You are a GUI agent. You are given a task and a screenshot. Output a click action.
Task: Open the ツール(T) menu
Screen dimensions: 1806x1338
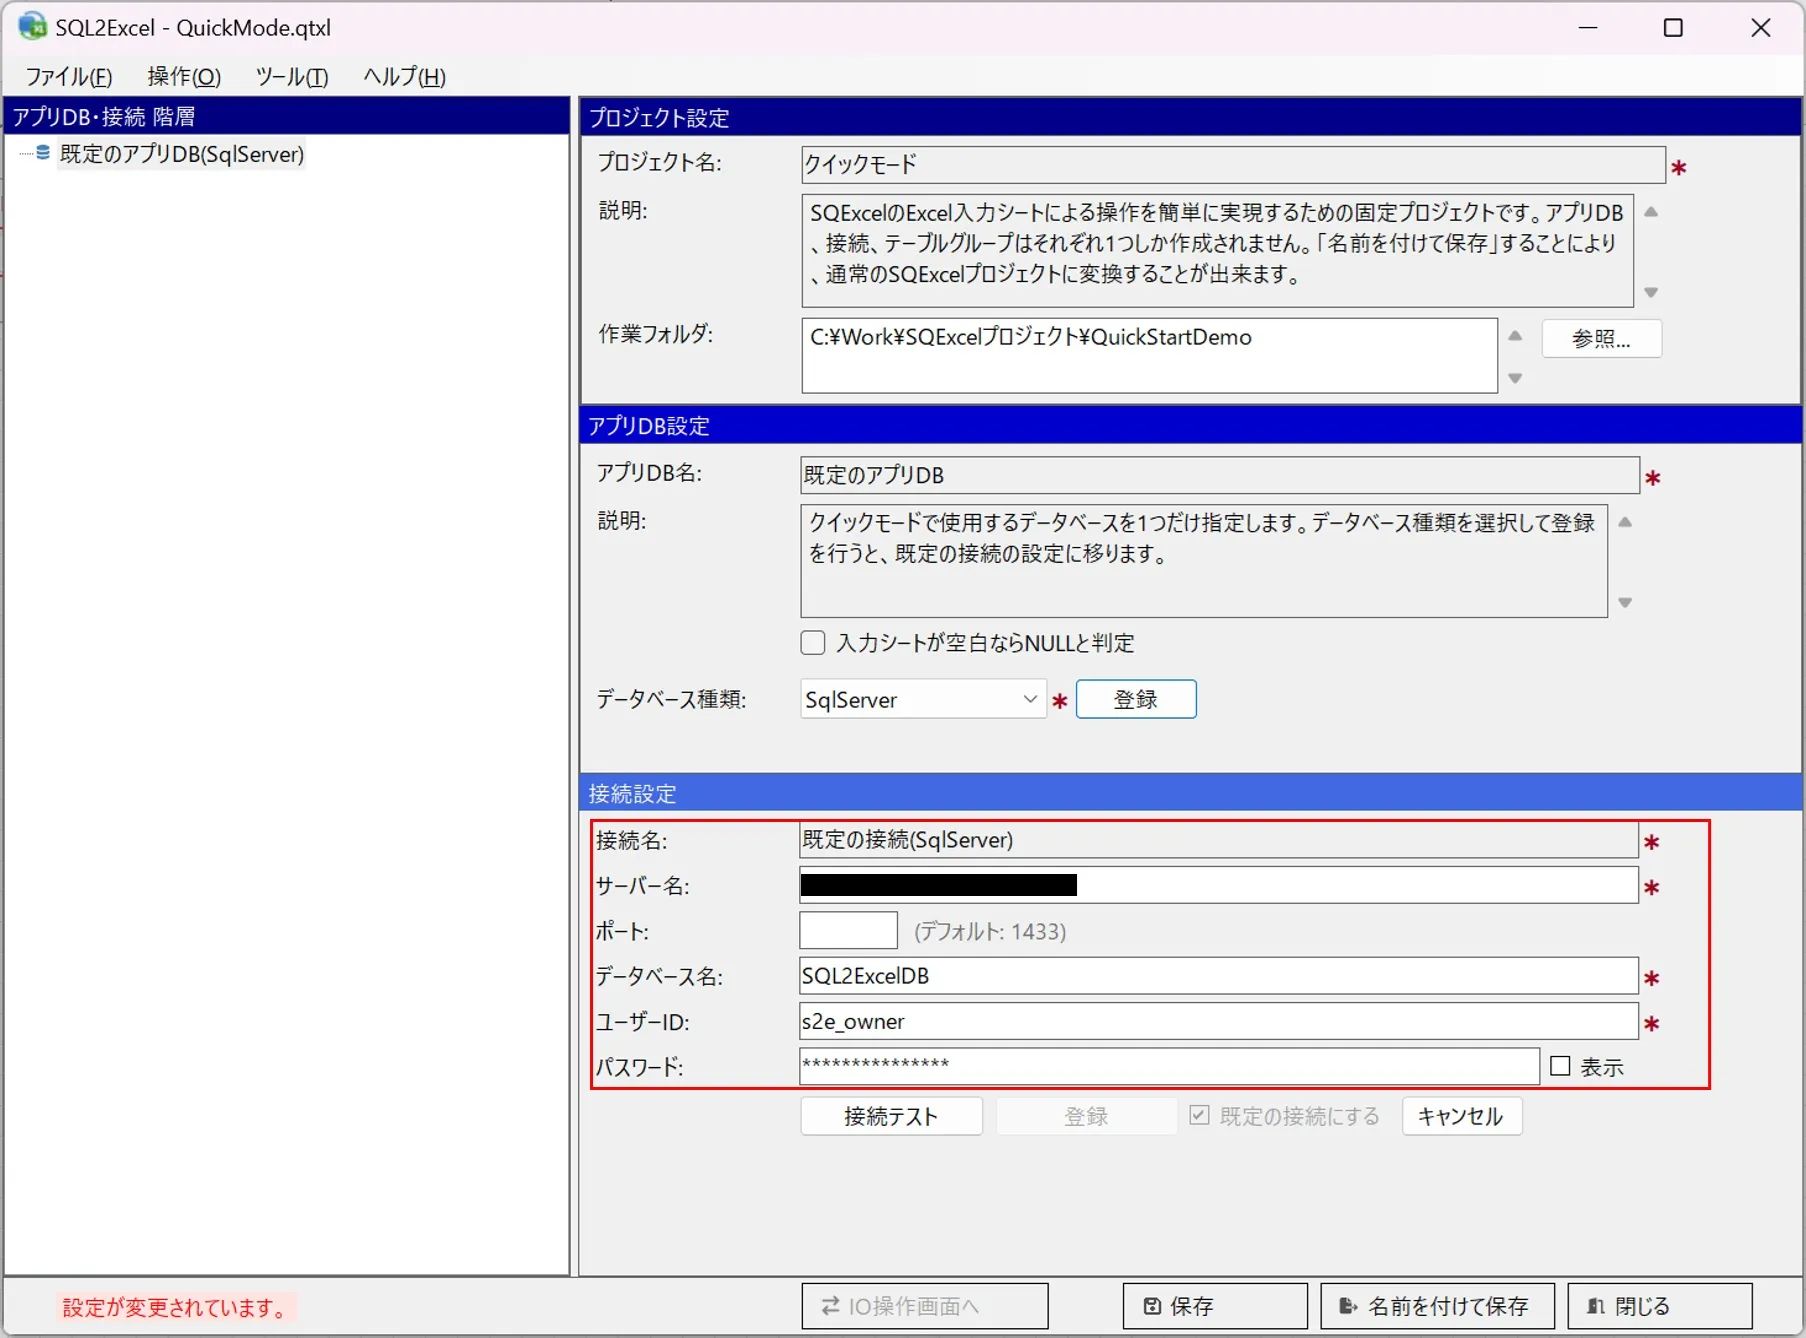(x=292, y=77)
